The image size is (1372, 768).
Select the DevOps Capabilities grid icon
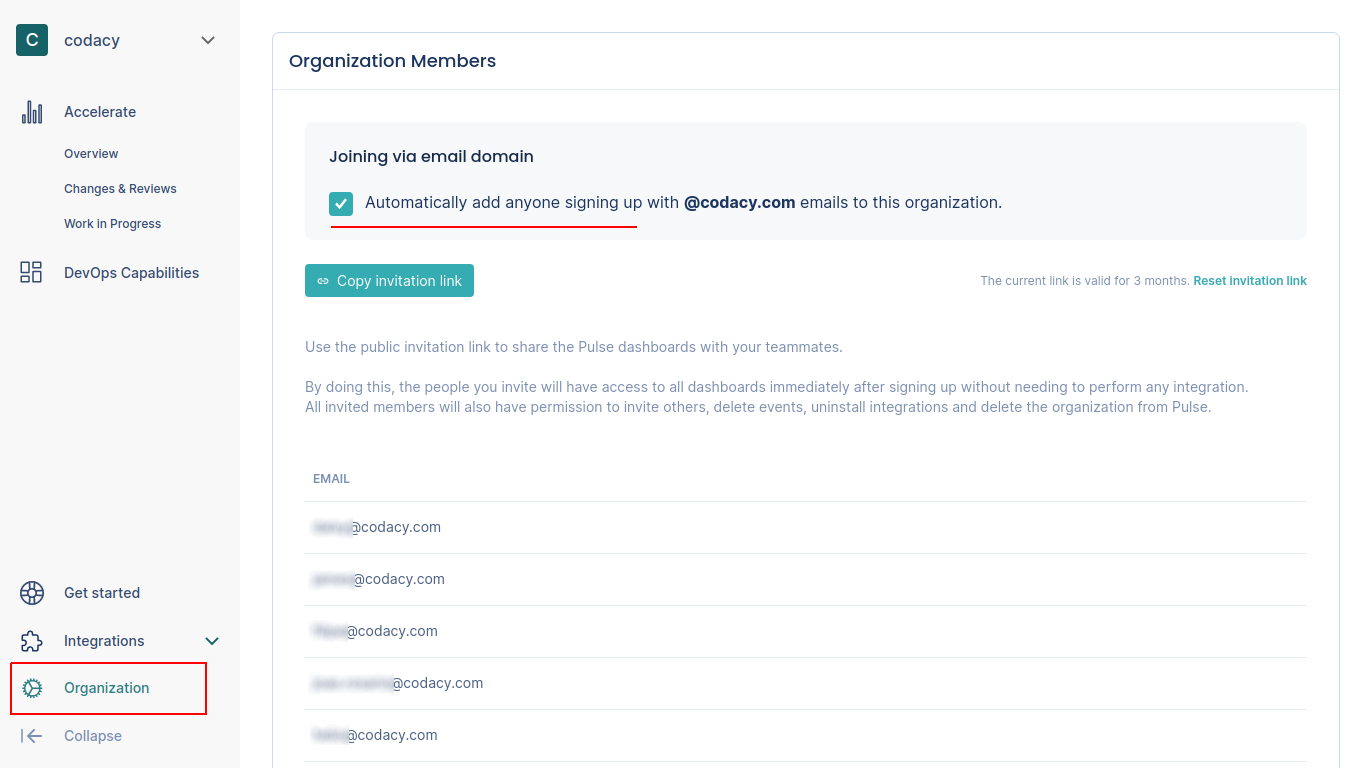click(x=32, y=272)
